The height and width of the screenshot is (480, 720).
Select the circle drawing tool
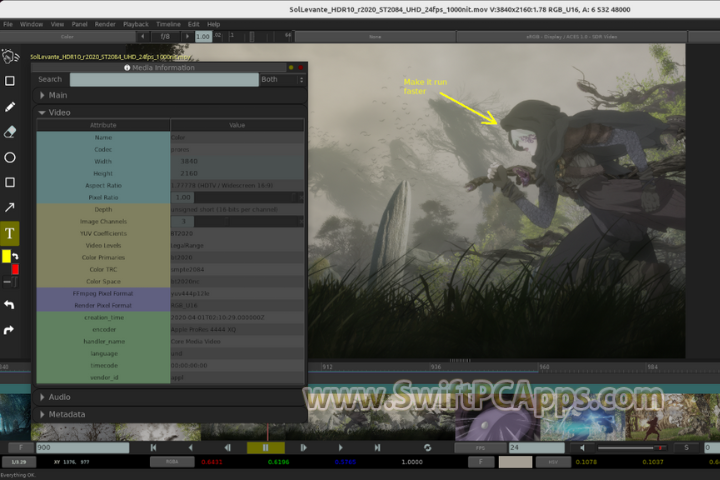click(10, 158)
